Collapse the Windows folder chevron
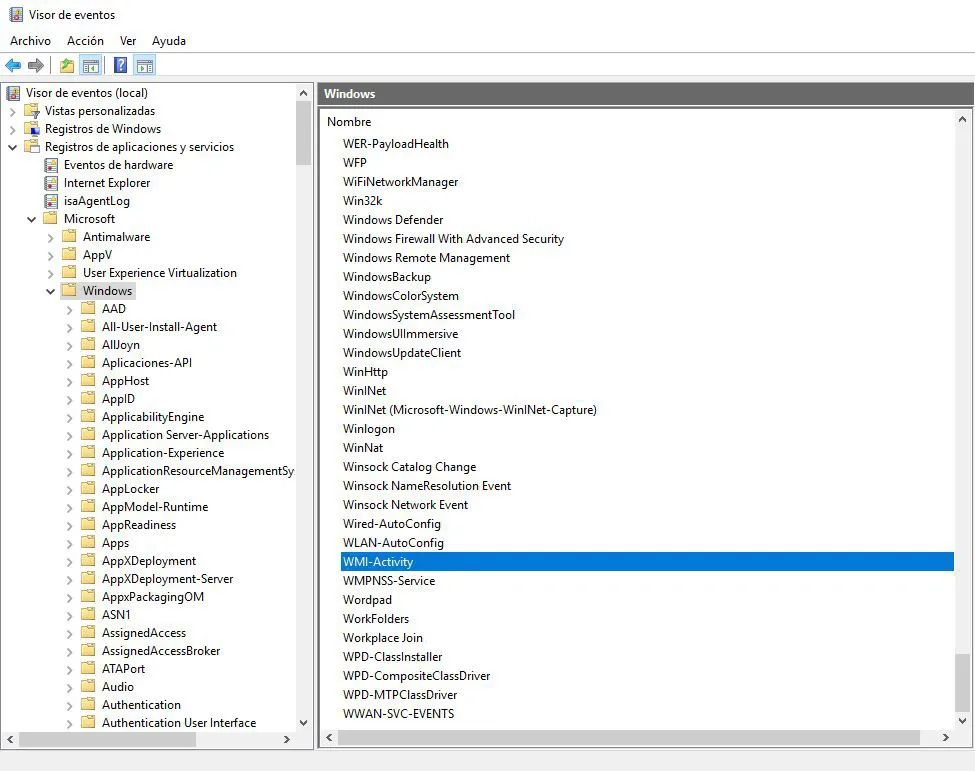Image resolution: width=975 pixels, height=771 pixels. tap(50, 292)
